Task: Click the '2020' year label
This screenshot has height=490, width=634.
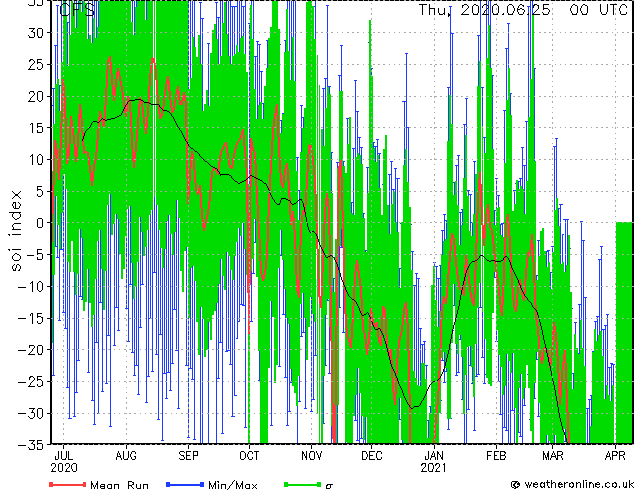Action: coord(64,468)
